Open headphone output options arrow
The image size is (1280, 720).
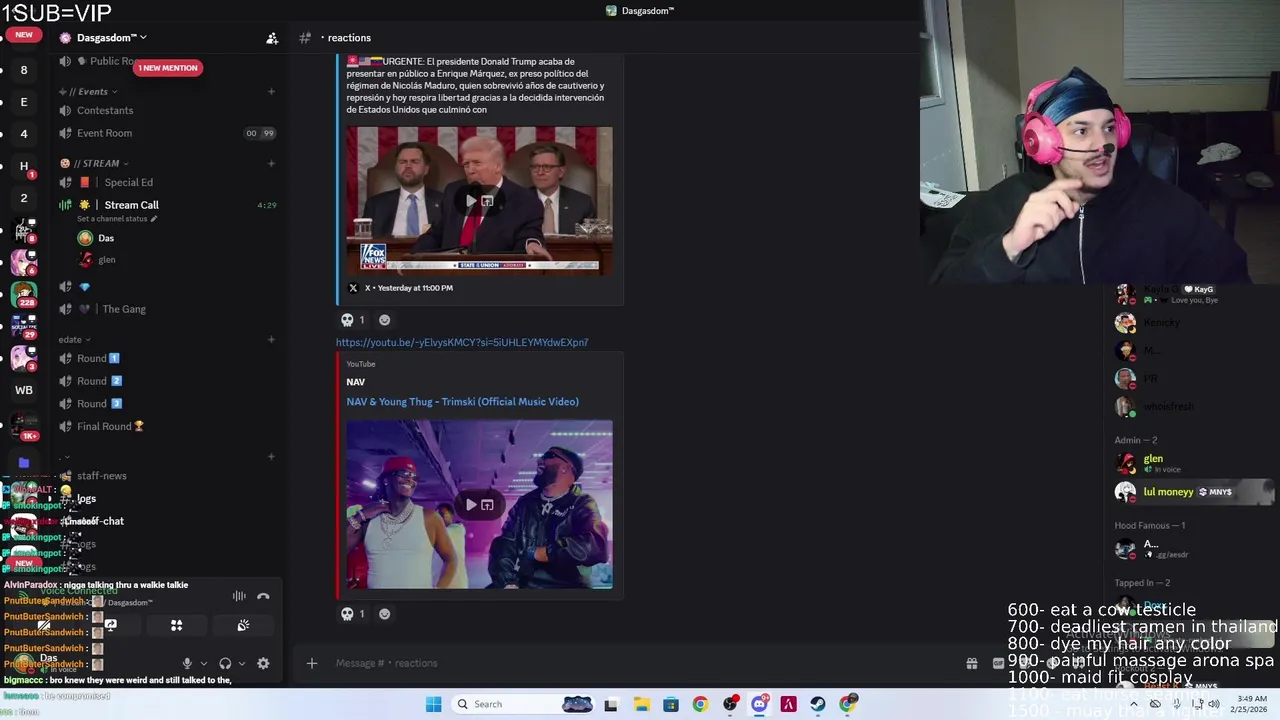coord(242,663)
